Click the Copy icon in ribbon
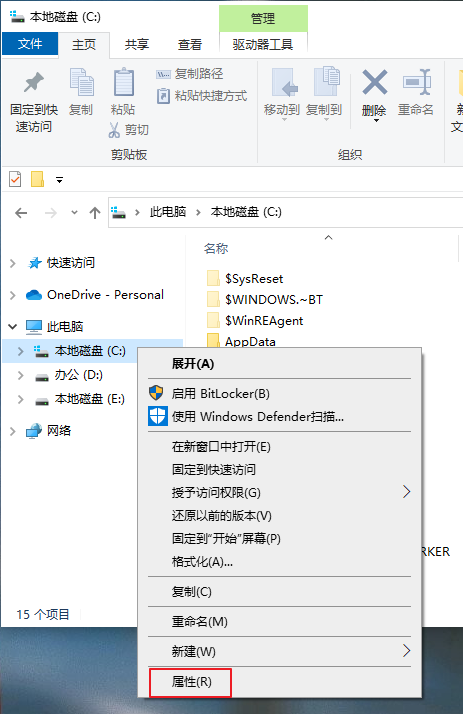This screenshot has height=714, width=463. click(81, 82)
